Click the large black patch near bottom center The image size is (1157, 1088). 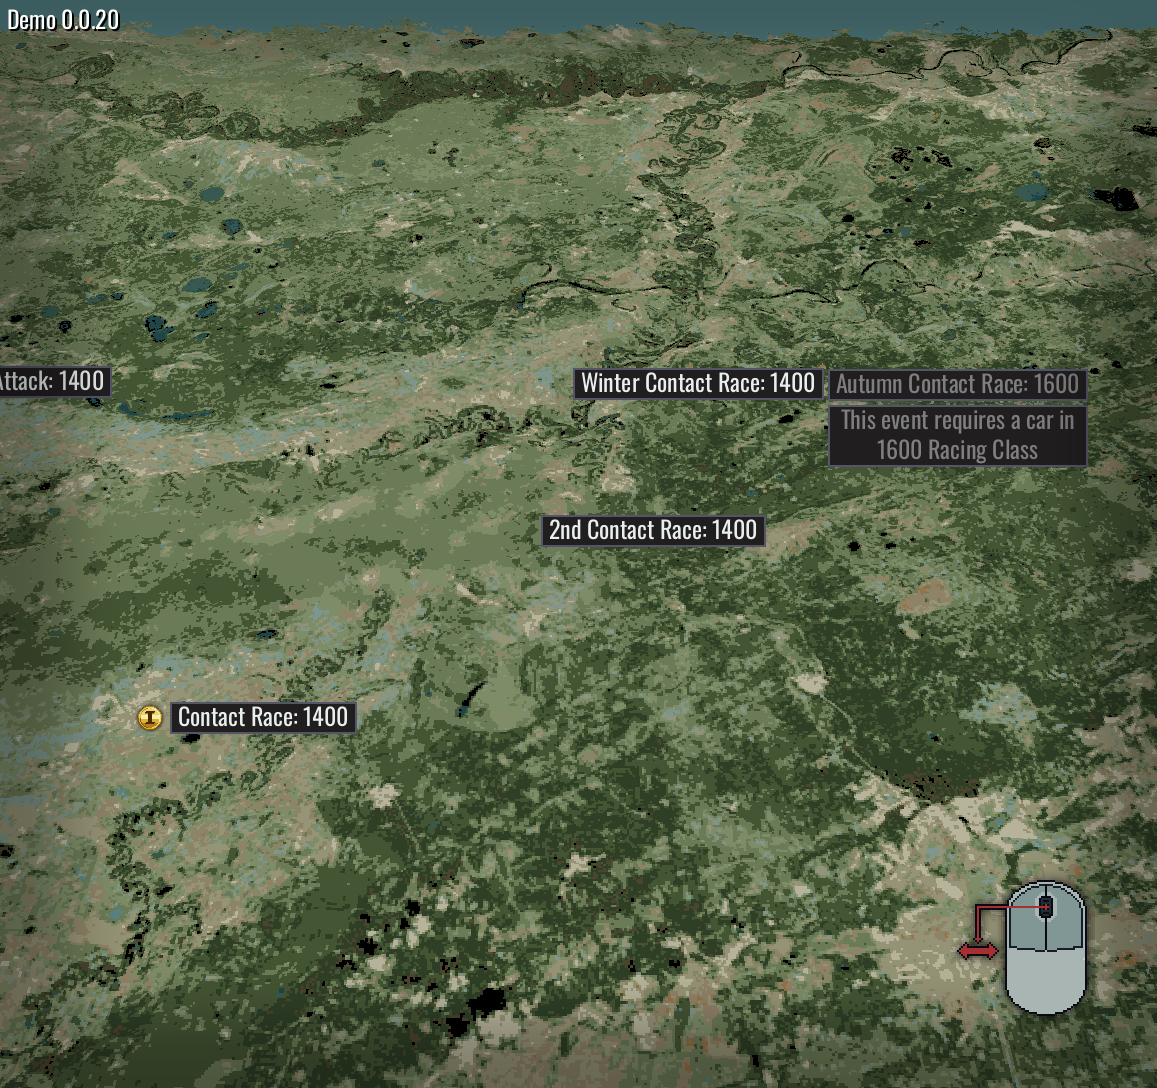486,1004
